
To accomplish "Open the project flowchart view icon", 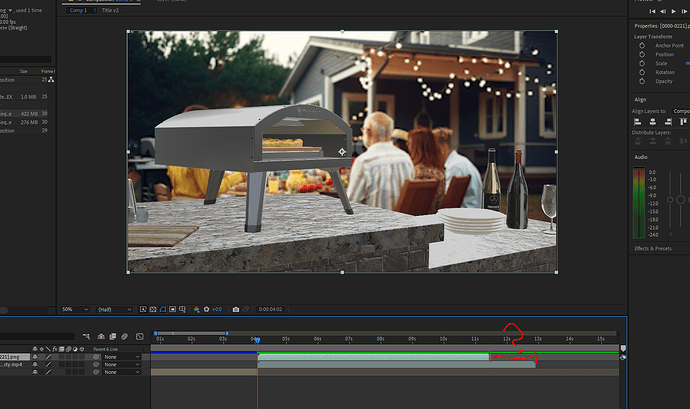I will click(51, 80).
